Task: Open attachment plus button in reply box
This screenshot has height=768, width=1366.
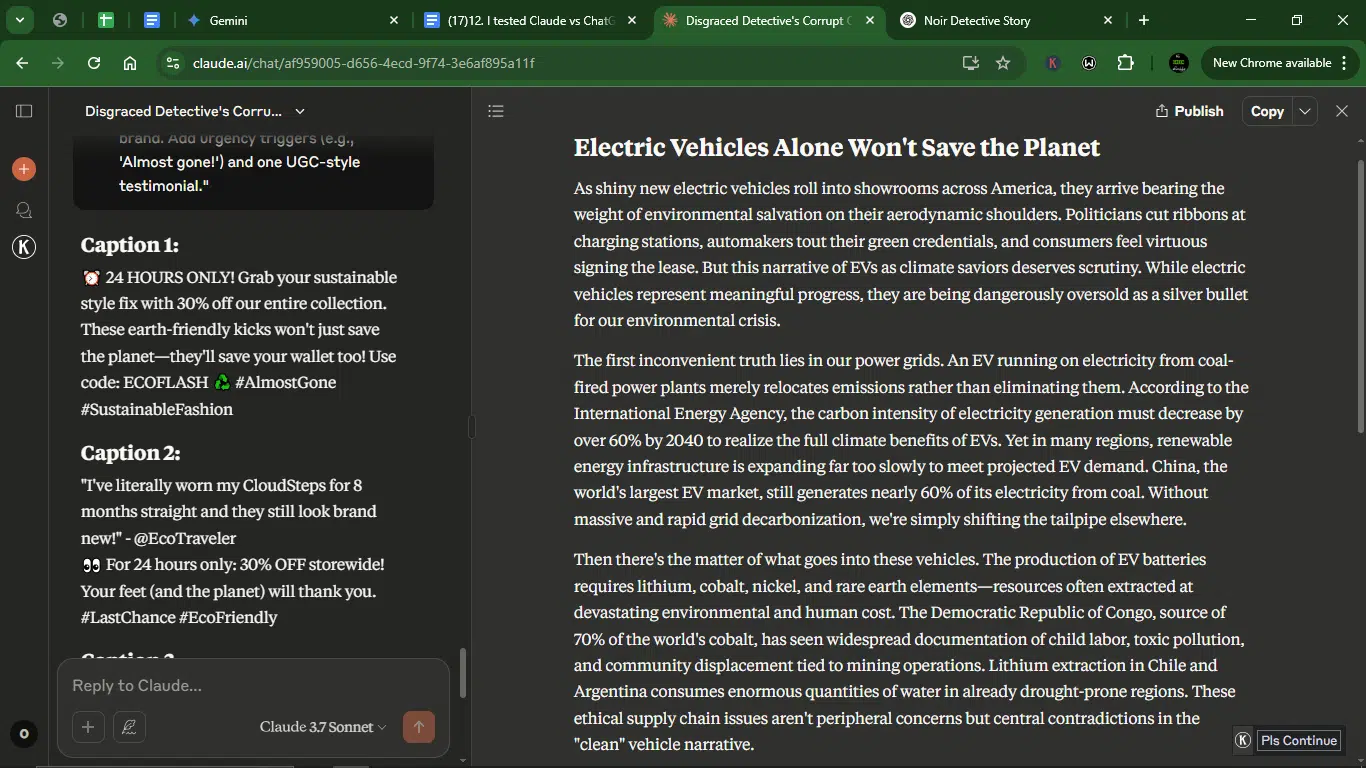Action: click(x=88, y=727)
